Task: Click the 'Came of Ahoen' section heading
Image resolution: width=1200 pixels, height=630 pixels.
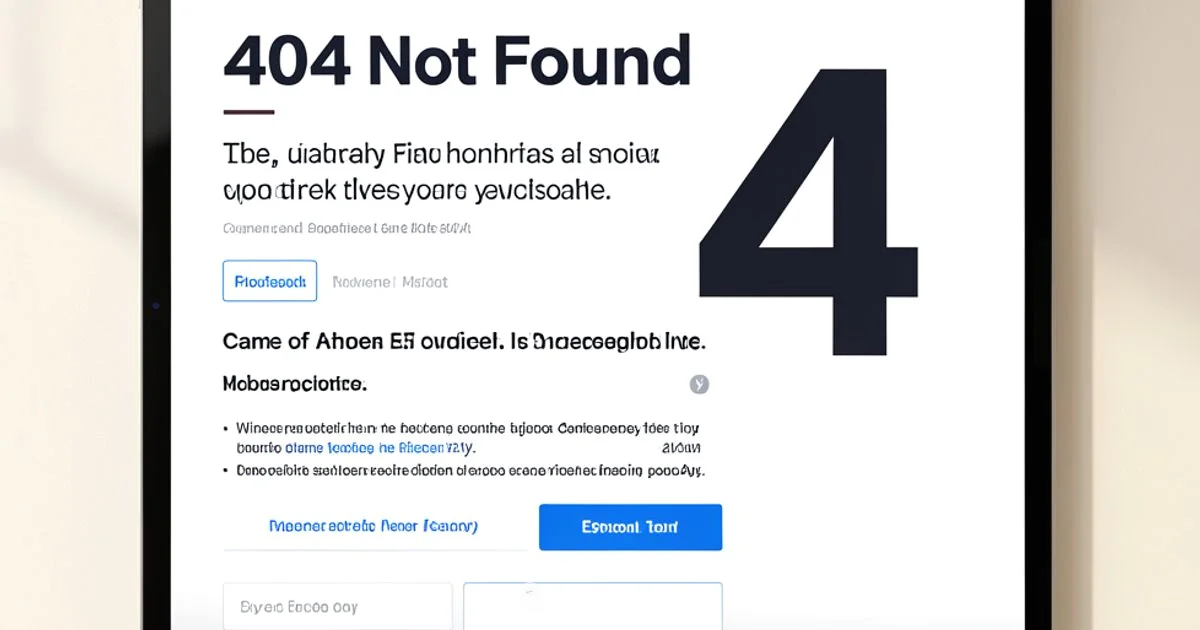Action: [463, 341]
